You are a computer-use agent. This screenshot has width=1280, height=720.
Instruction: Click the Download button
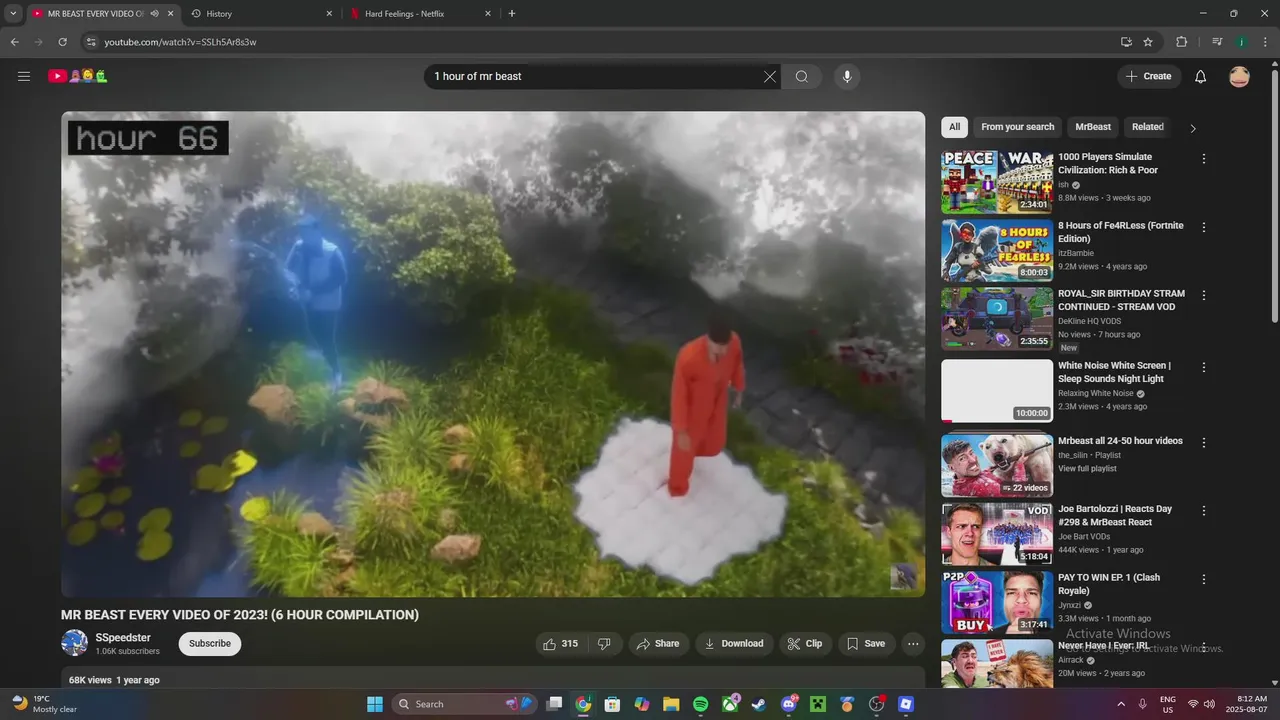(733, 644)
